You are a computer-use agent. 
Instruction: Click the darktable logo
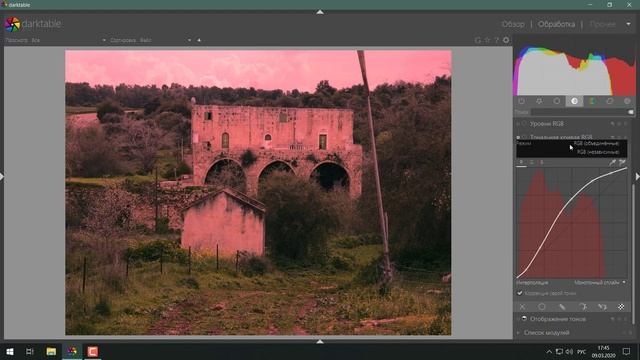12,24
